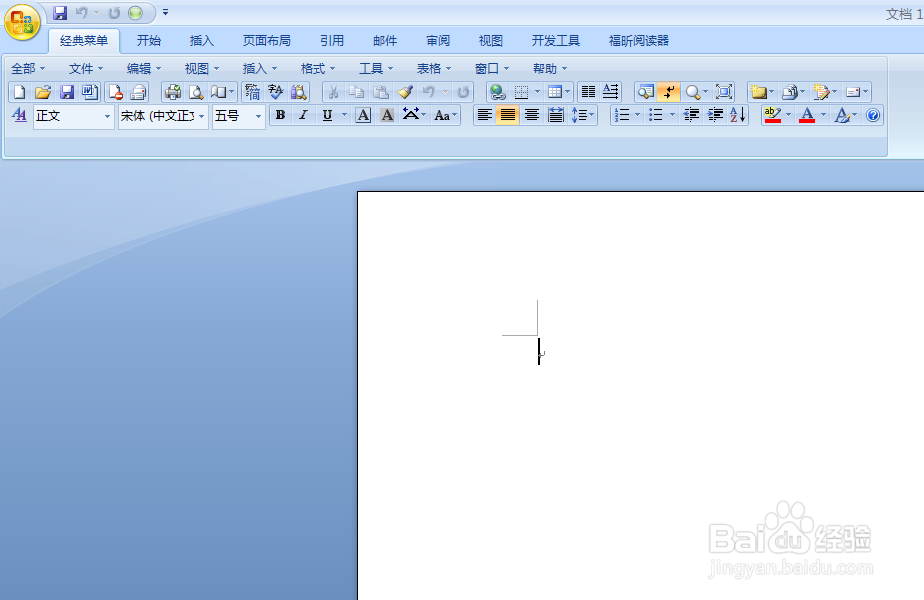Toggle character shading A icon
Image resolution: width=924 pixels, height=600 pixels.
387,116
